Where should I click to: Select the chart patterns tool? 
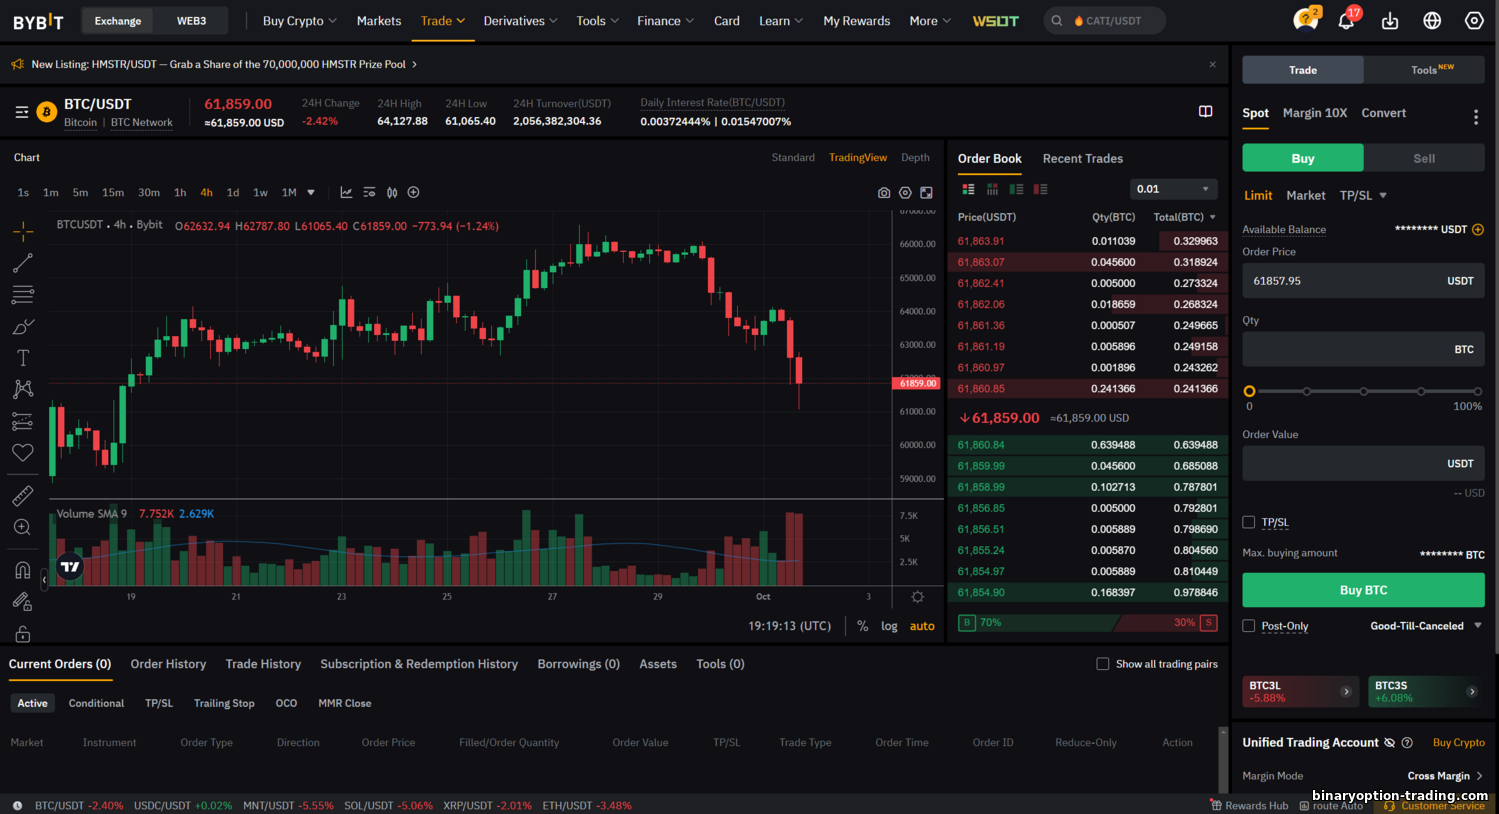[x=23, y=389]
